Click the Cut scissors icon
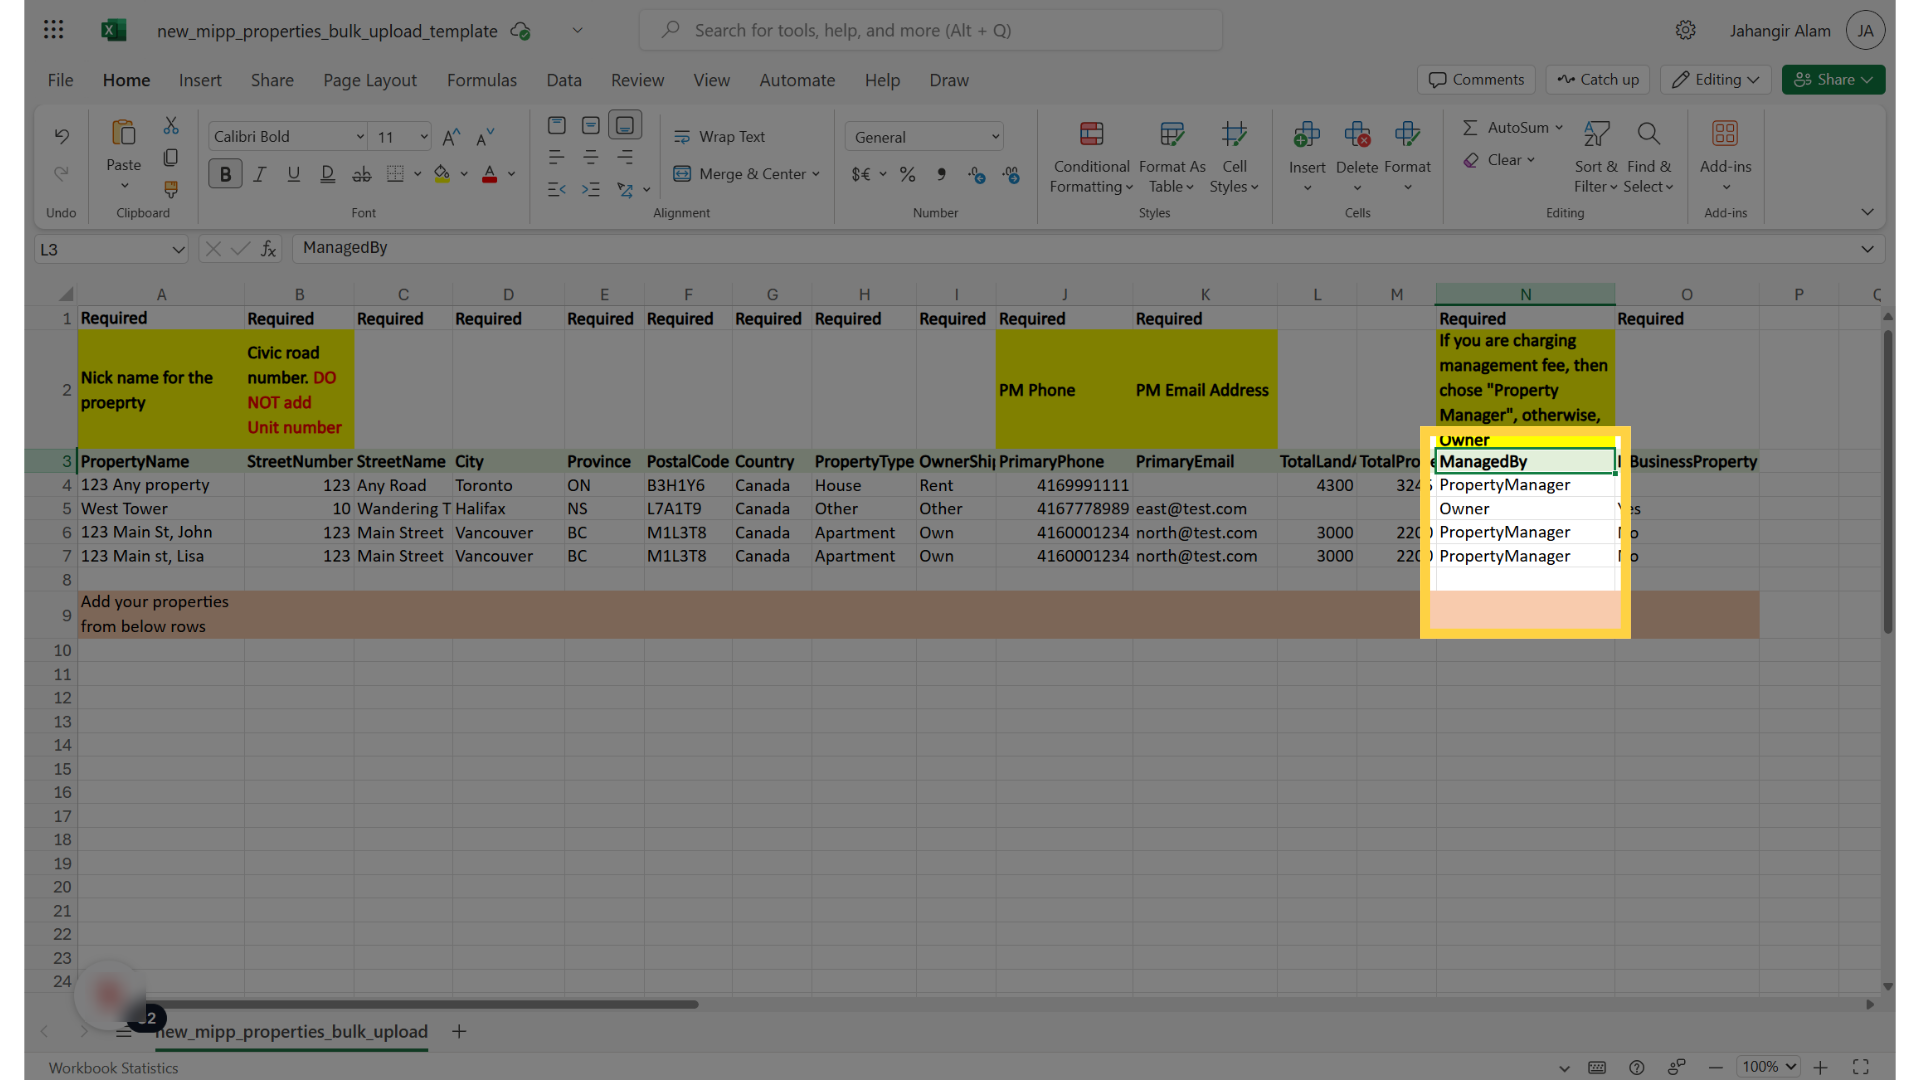Image resolution: width=1920 pixels, height=1080 pixels. 171,126
